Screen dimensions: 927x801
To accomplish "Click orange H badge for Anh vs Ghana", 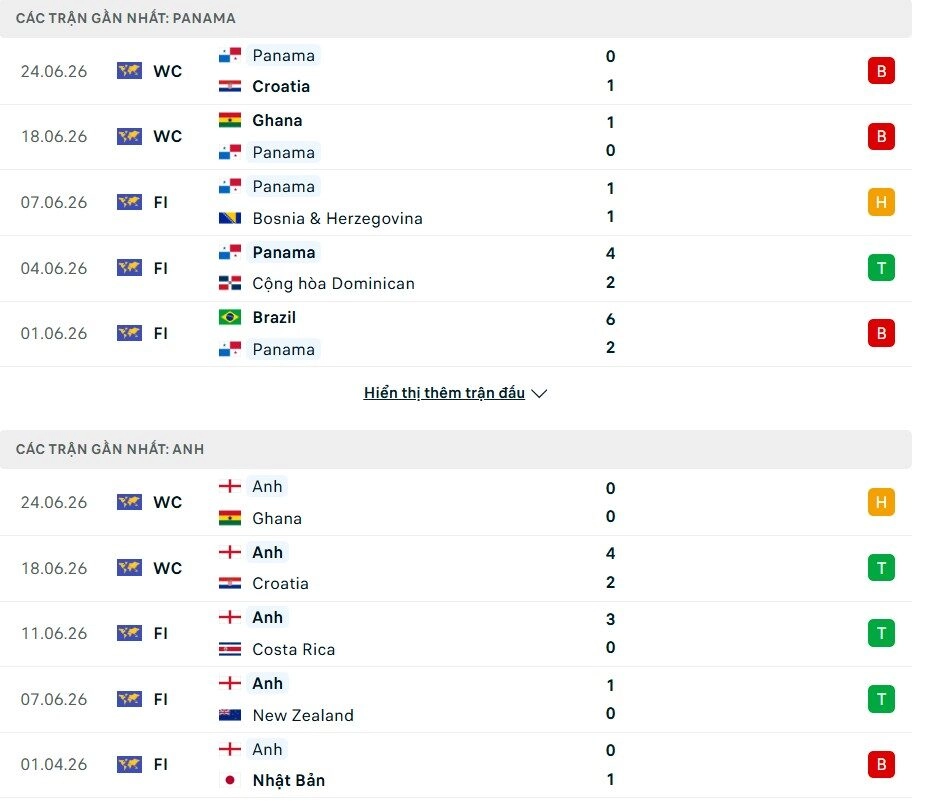I will (881, 502).
